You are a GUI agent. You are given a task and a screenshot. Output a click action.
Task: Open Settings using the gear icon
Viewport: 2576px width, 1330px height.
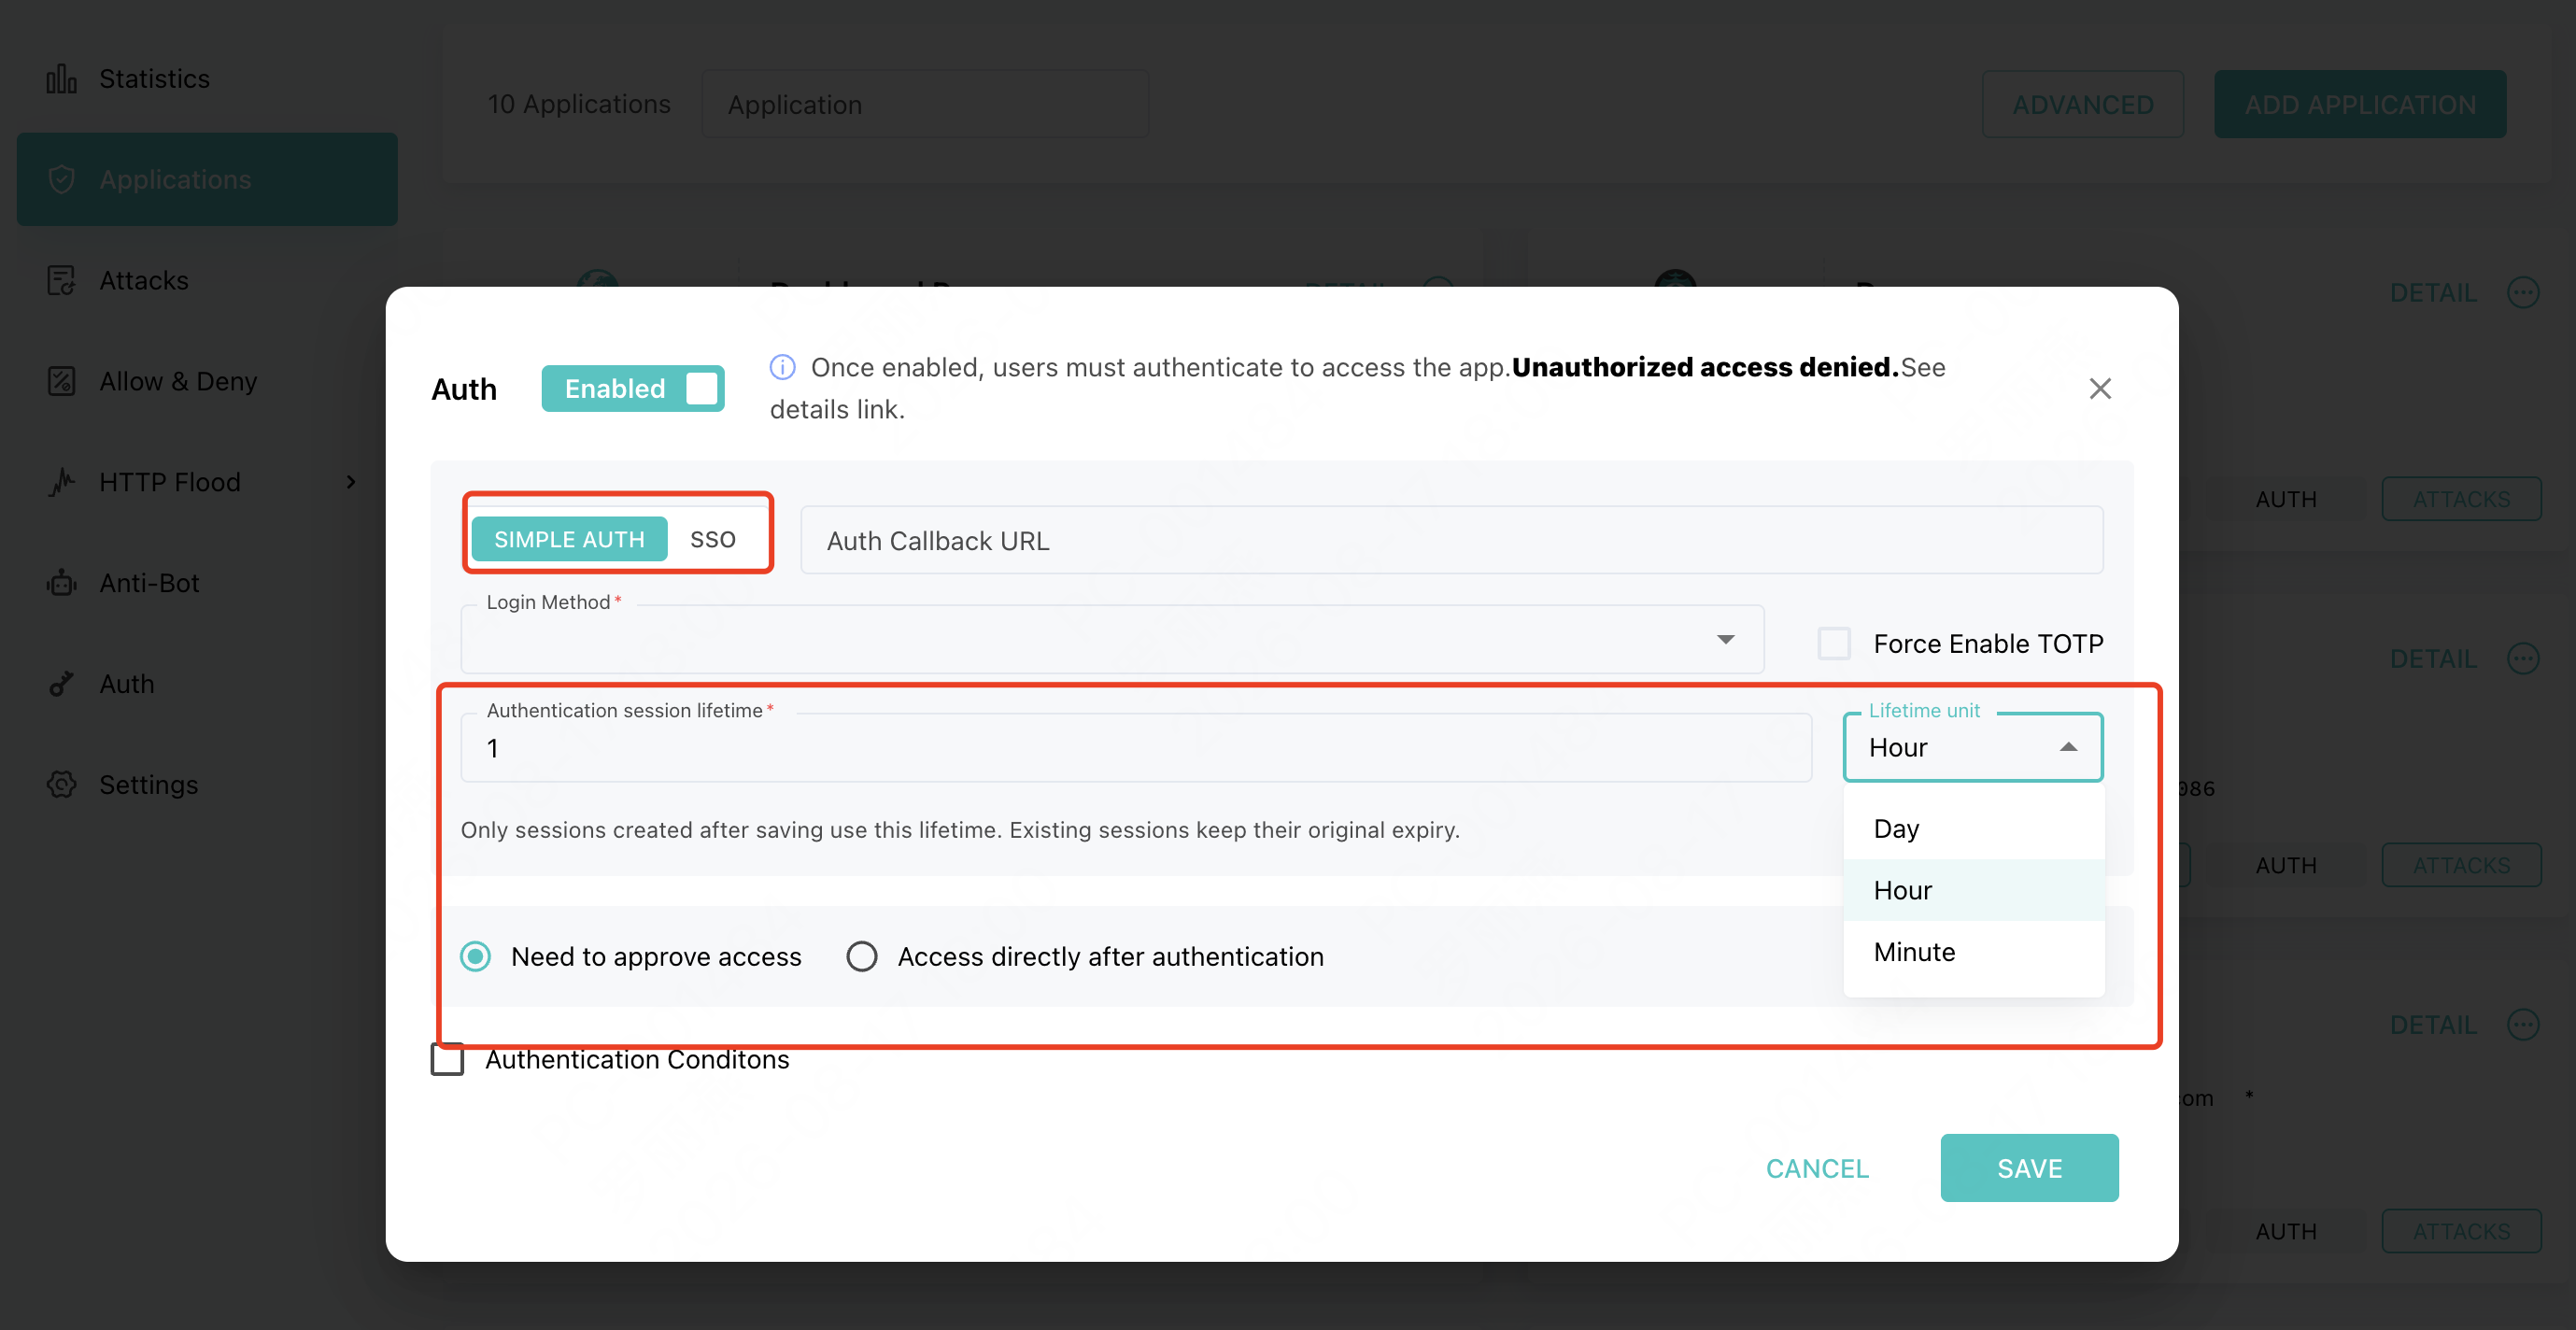pos(61,785)
